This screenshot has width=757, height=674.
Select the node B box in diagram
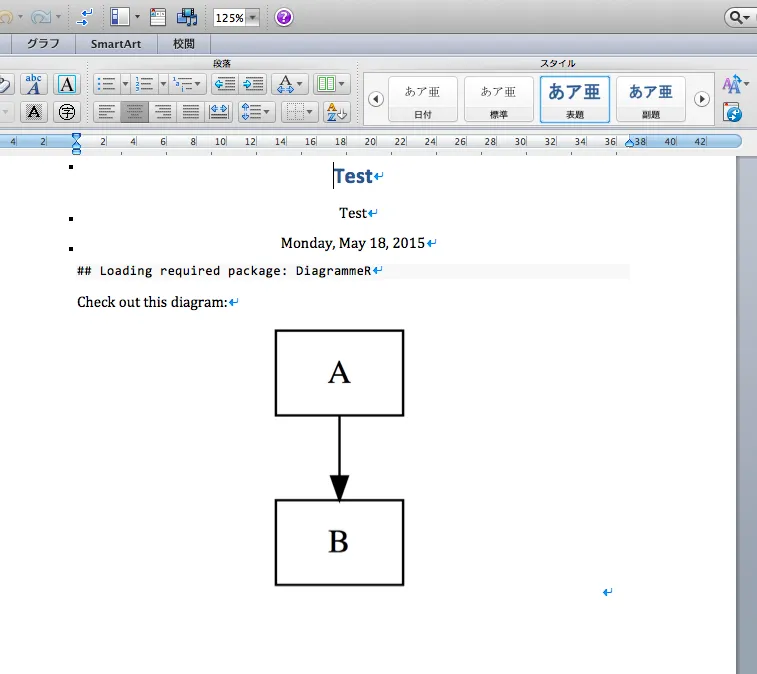coord(339,542)
